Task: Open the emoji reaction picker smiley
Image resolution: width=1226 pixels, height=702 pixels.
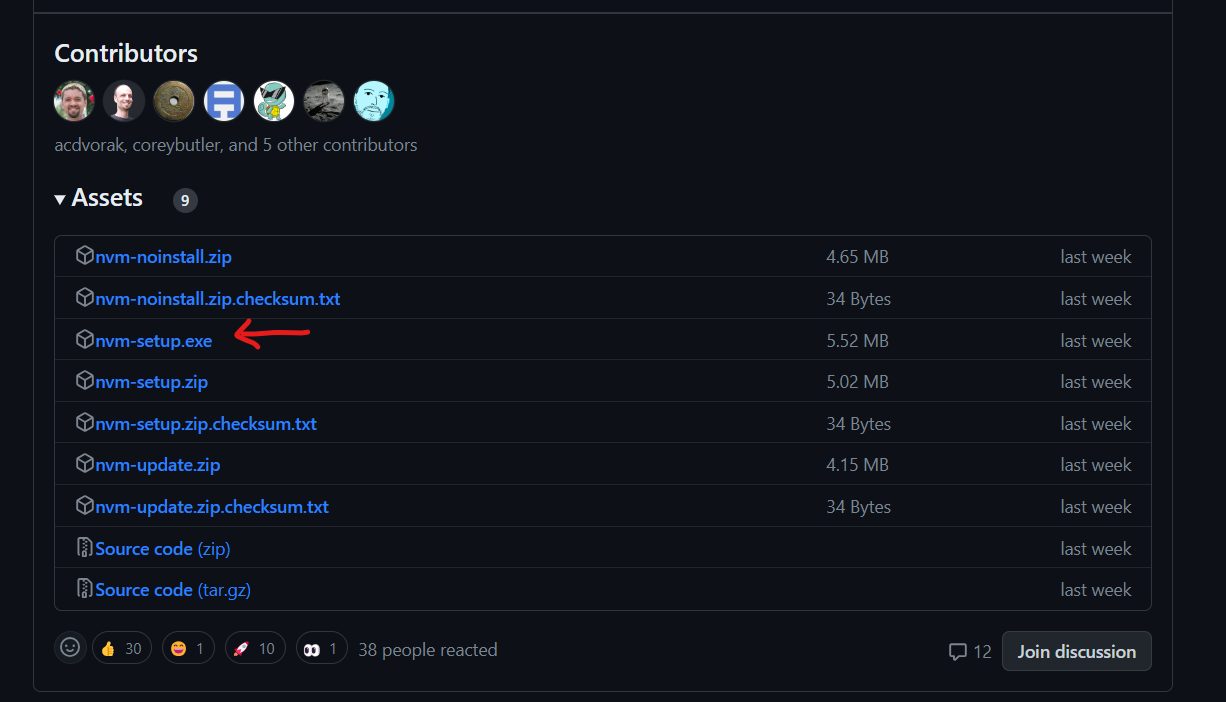Action: click(x=70, y=648)
